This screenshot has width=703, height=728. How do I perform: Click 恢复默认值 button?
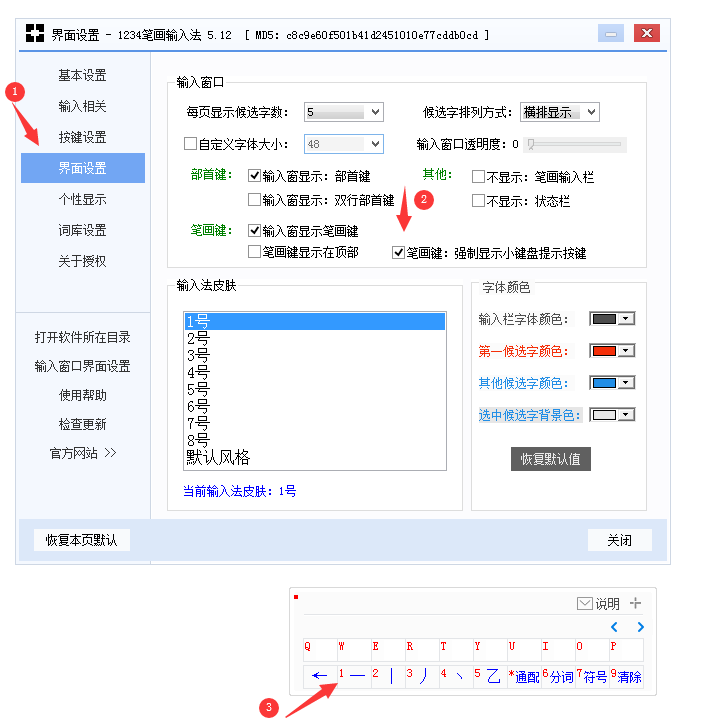pyautogui.click(x=551, y=459)
